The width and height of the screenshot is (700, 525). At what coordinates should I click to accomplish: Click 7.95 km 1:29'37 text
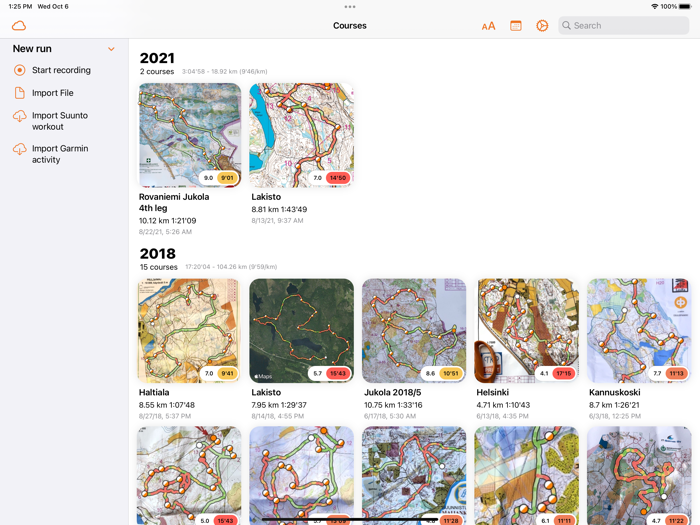(279, 405)
